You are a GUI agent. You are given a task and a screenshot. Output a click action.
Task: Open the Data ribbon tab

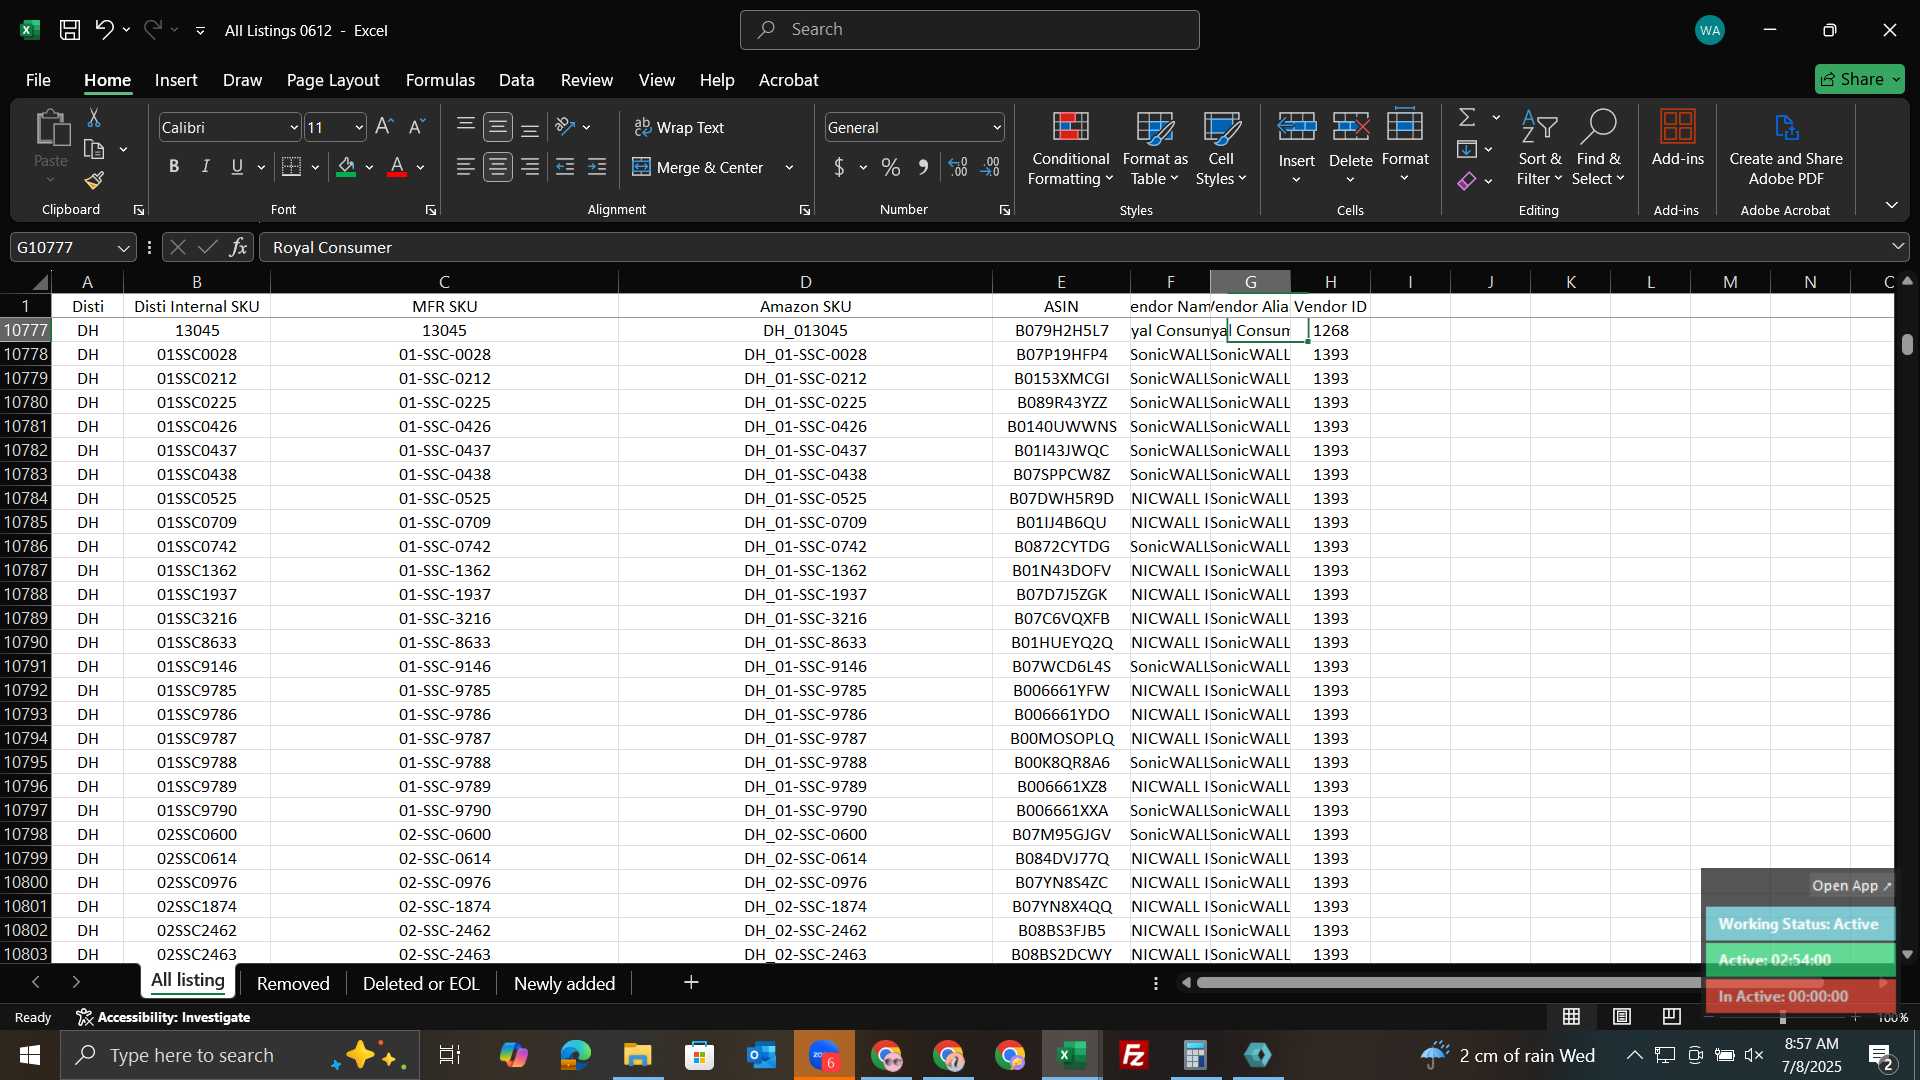(x=516, y=80)
